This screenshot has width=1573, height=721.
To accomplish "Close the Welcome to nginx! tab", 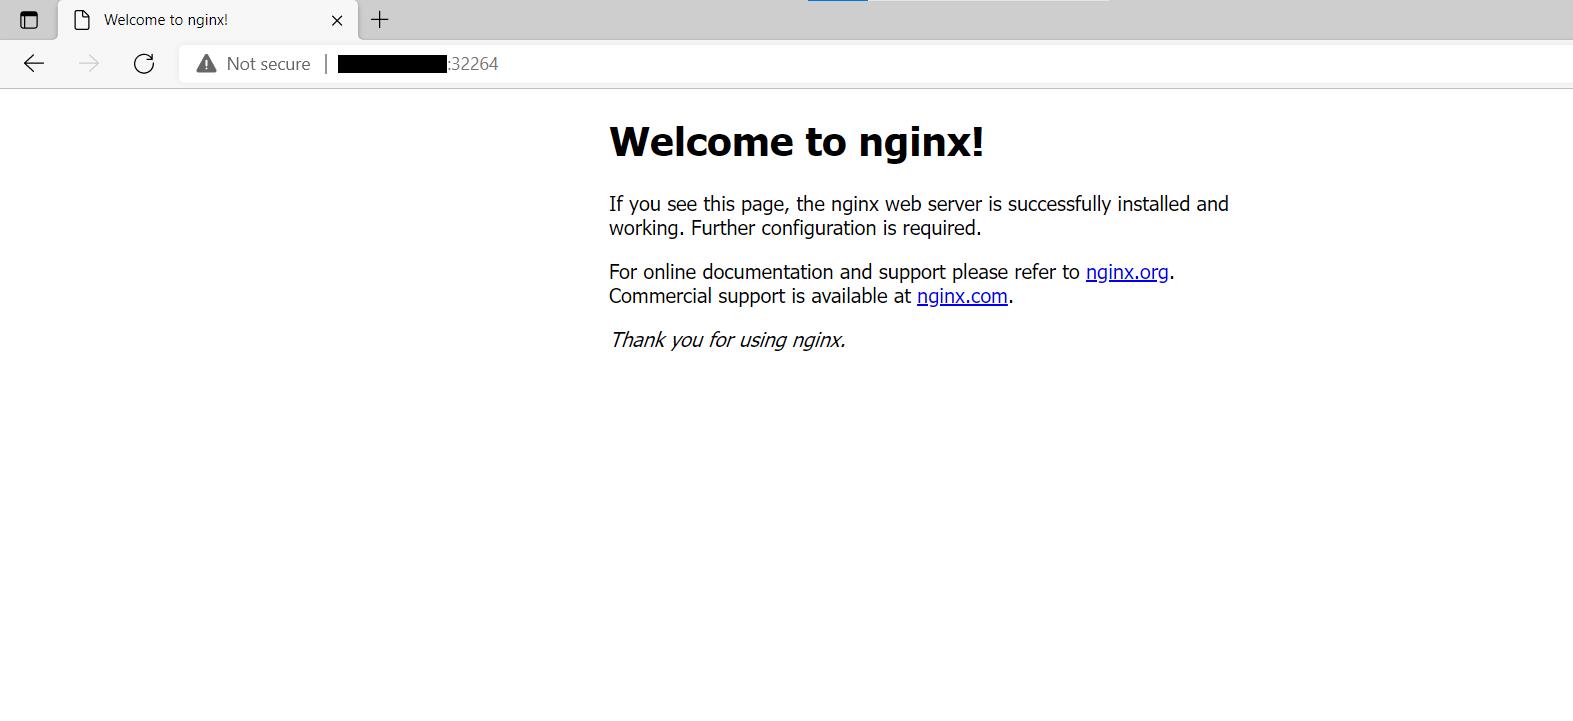I will tap(337, 20).
